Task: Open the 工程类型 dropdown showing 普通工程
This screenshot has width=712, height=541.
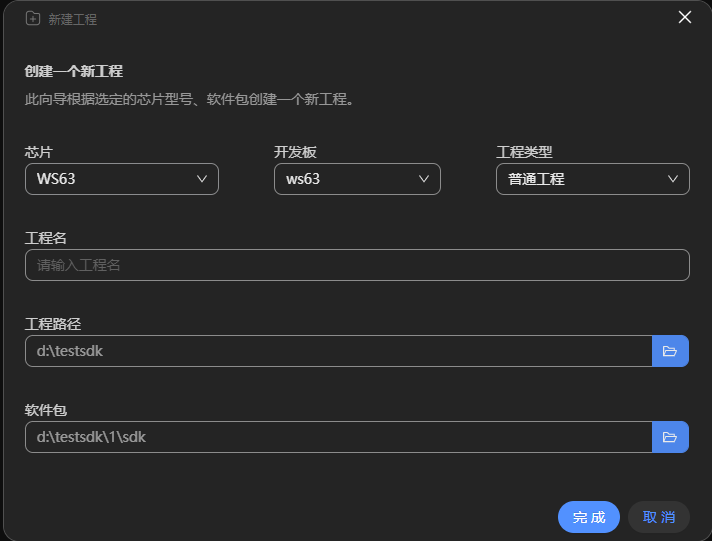Action: [x=592, y=179]
